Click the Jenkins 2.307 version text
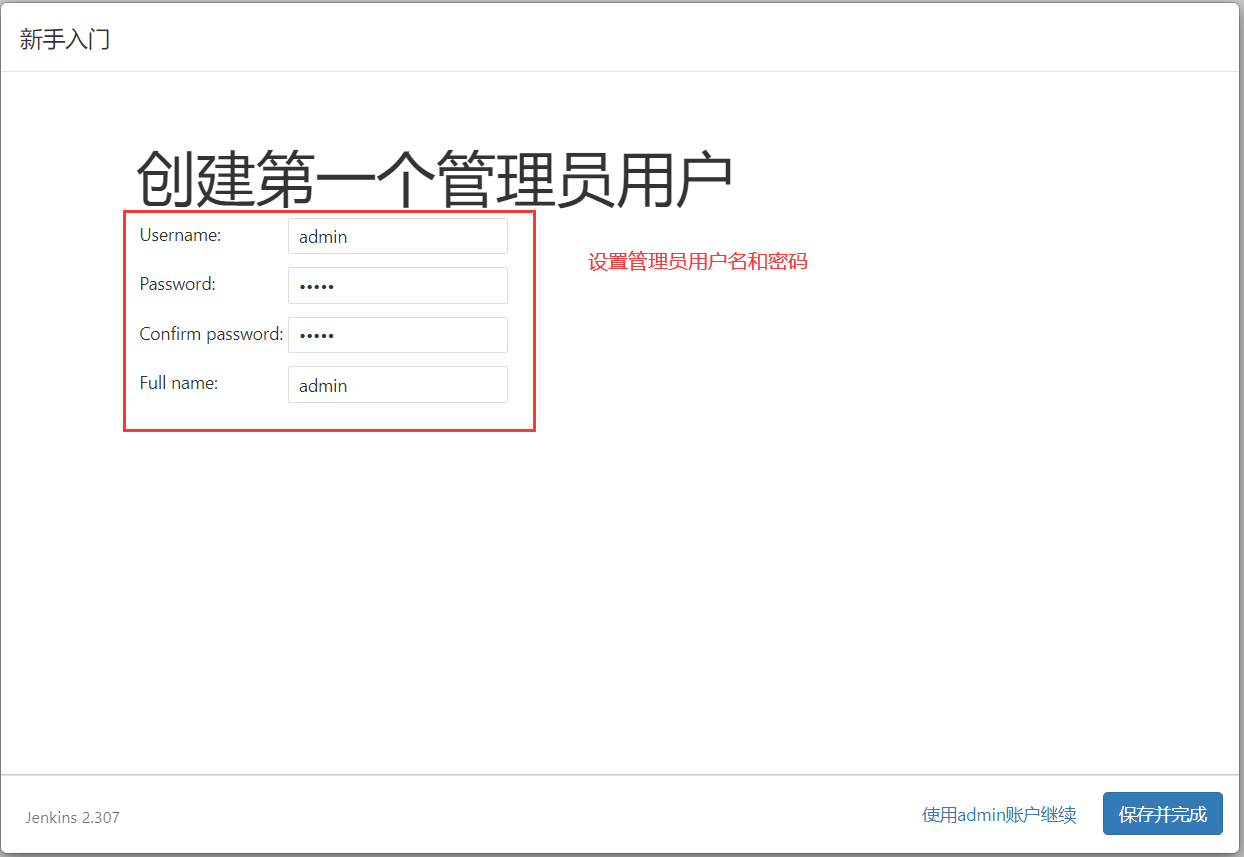 tap(72, 817)
